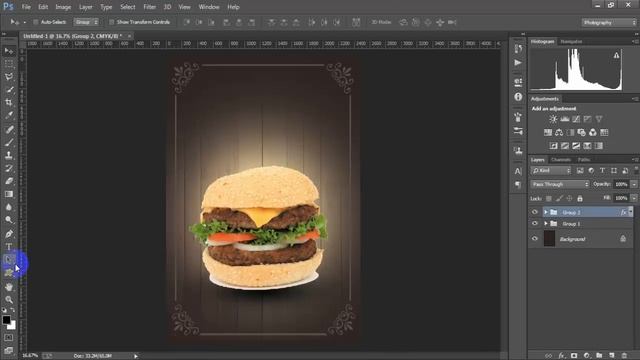Select the Lasso tool
640x360 pixels.
pyautogui.click(x=9, y=76)
